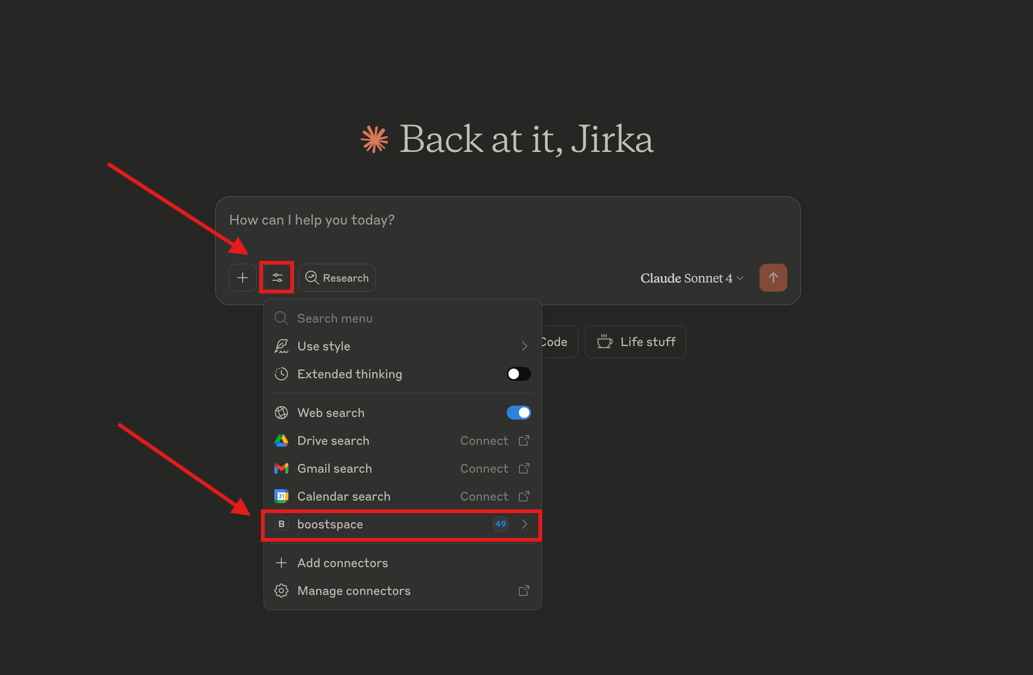Open the Use style submenu
This screenshot has height=675, width=1033.
pos(403,346)
